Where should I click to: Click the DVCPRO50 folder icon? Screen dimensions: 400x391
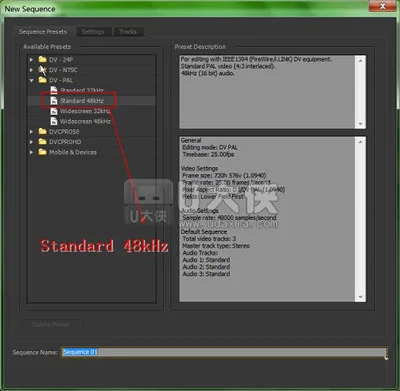tap(42, 131)
